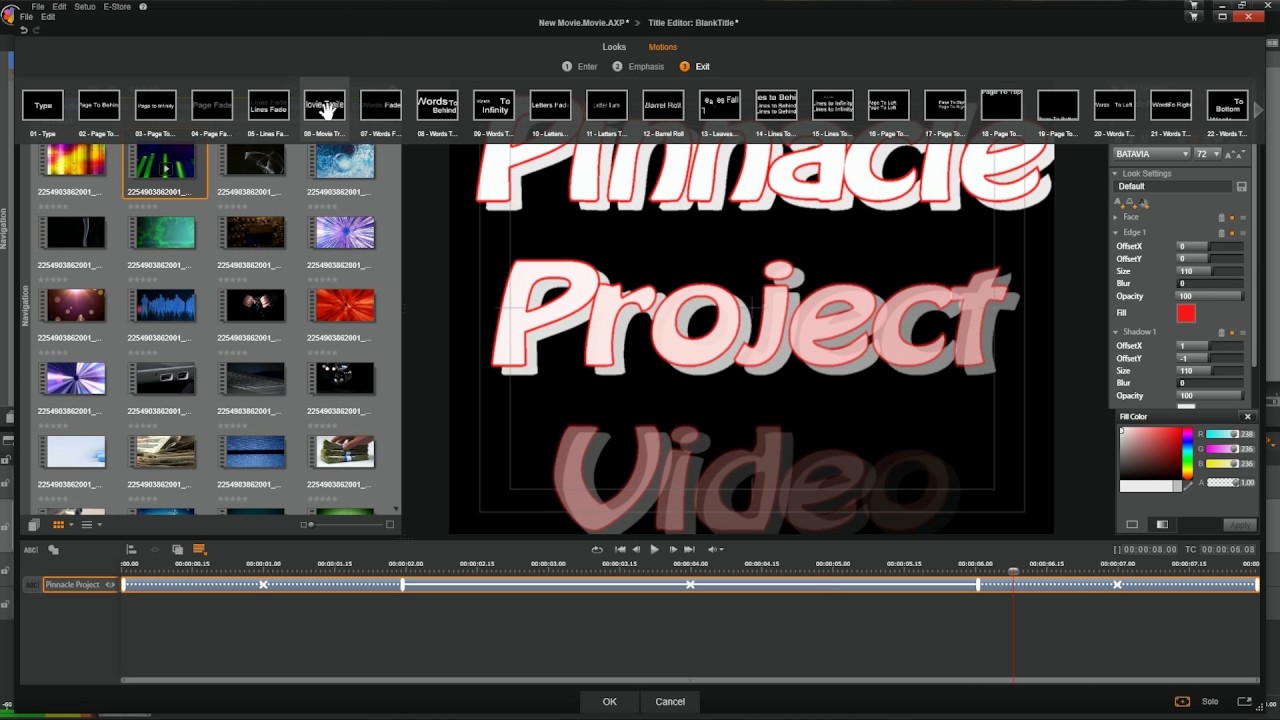Toggle loop playback icon

coord(597,549)
